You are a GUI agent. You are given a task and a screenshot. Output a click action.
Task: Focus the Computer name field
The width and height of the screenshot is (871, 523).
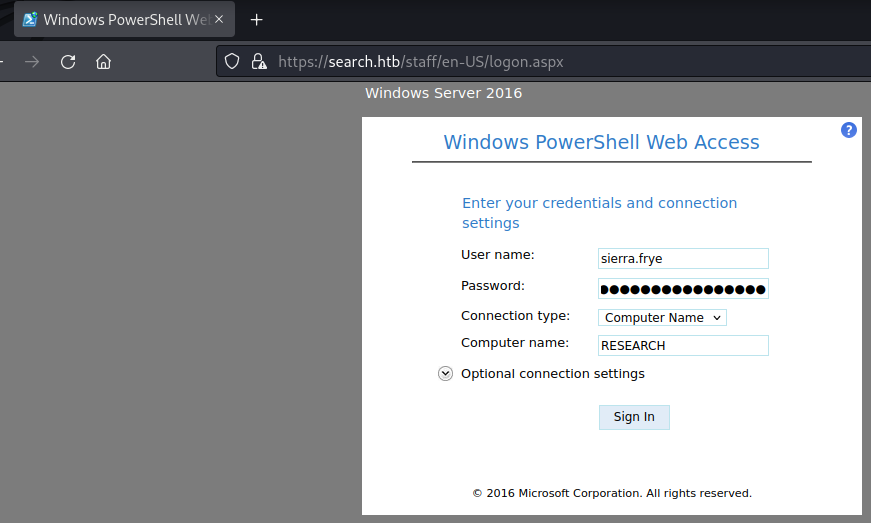click(683, 345)
